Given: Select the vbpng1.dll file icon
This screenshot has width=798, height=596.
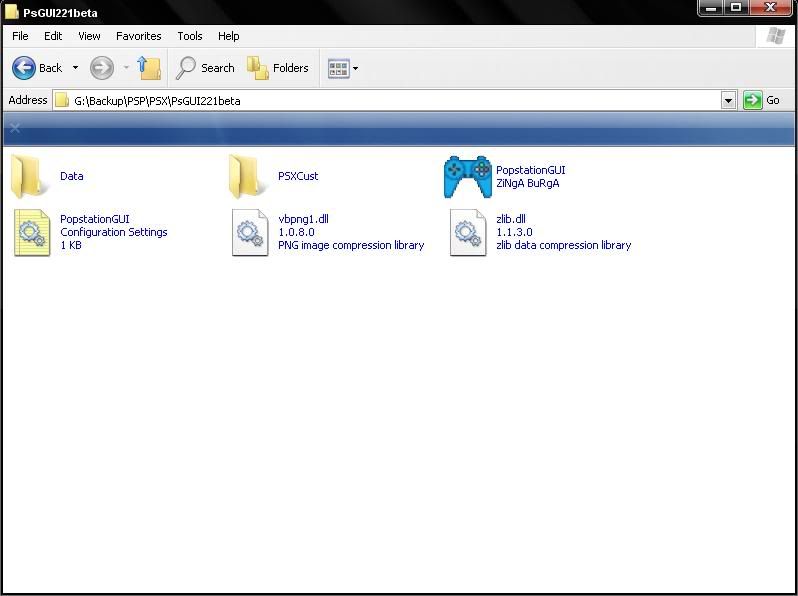Looking at the screenshot, I should pos(249,232).
